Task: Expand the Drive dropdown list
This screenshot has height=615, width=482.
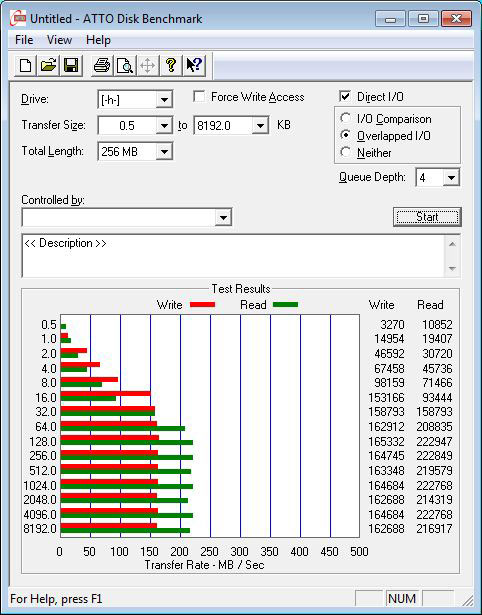Action: [164, 100]
